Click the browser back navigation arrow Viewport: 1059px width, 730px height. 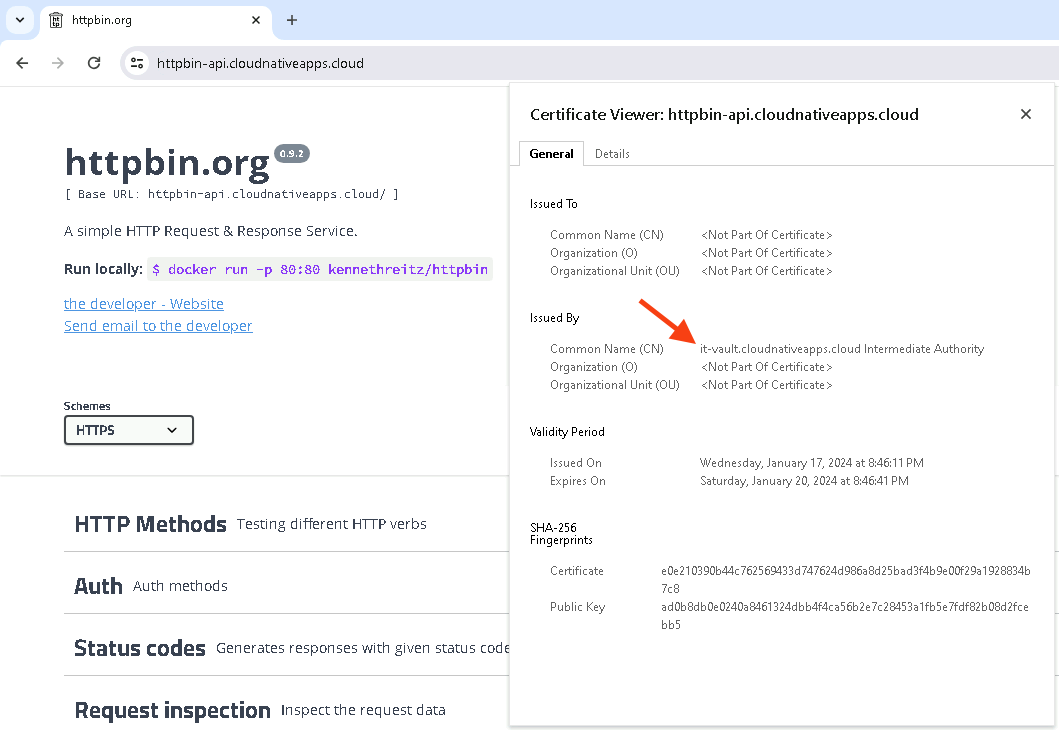click(x=22, y=62)
